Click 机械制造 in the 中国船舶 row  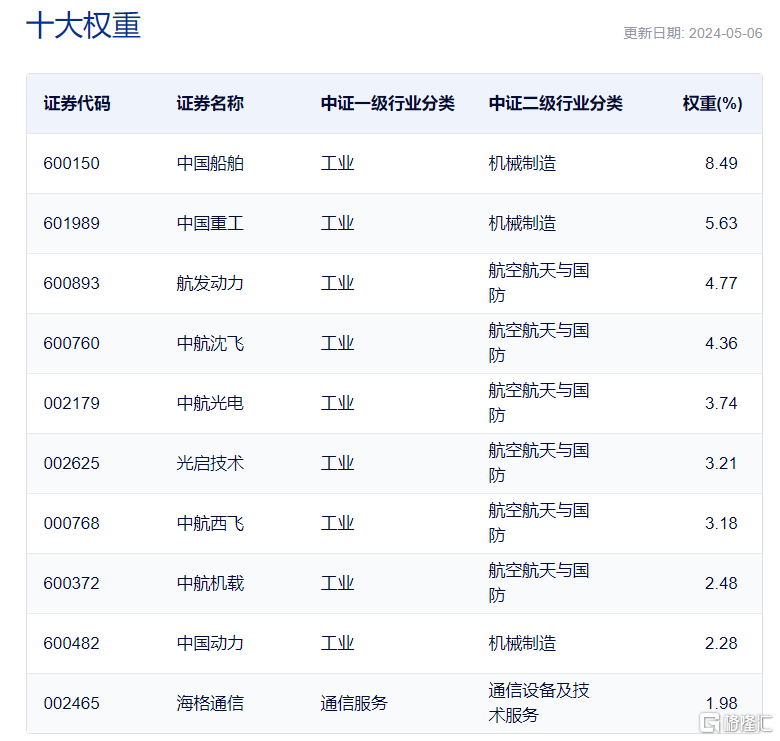pos(522,163)
